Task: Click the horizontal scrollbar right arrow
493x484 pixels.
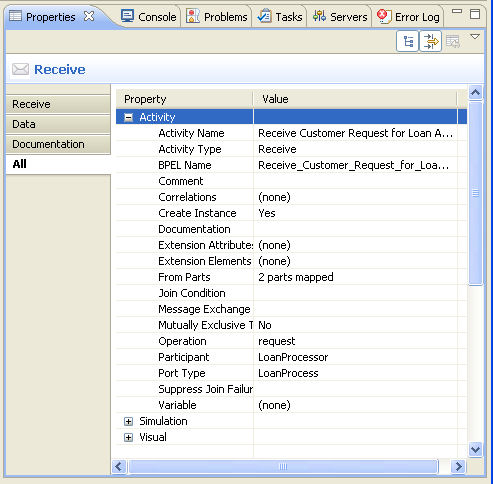Action: point(458,466)
